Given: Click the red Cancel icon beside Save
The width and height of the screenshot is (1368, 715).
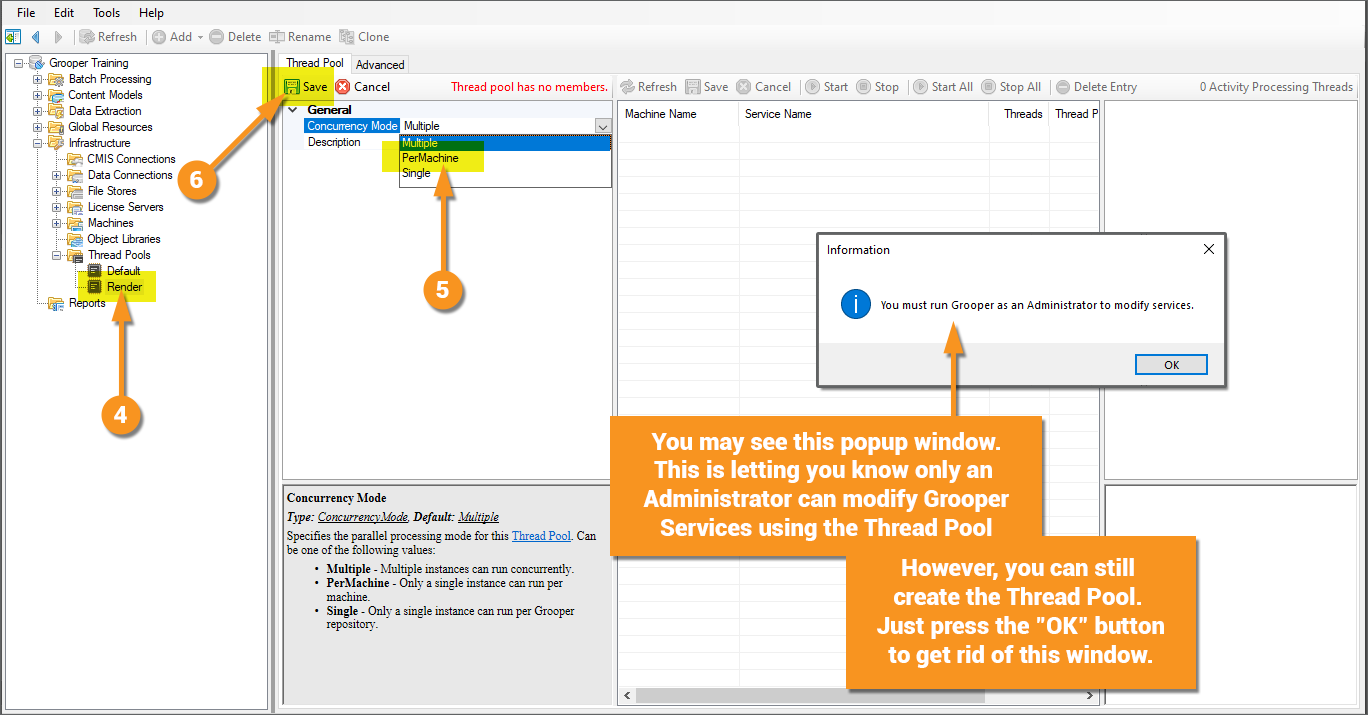Looking at the screenshot, I should (x=343, y=87).
